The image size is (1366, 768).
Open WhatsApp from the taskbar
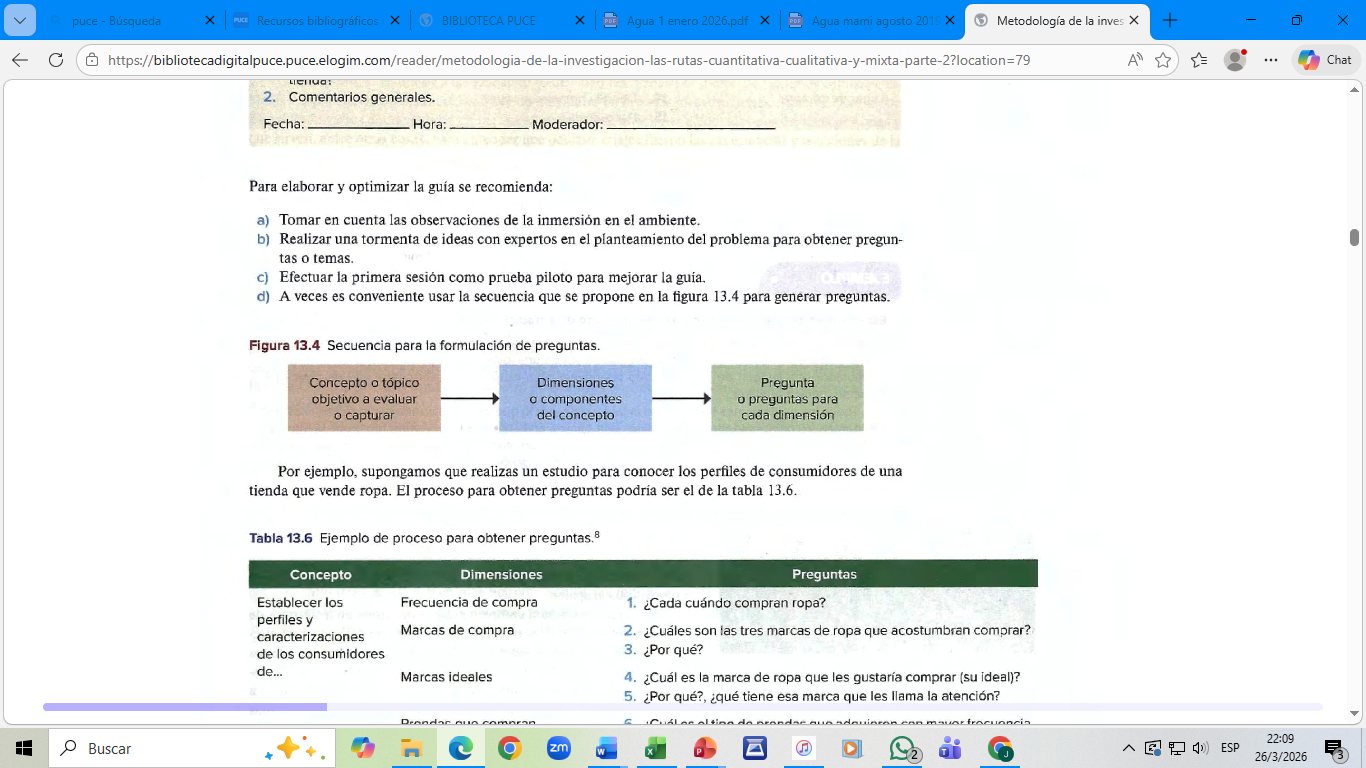click(x=902, y=748)
